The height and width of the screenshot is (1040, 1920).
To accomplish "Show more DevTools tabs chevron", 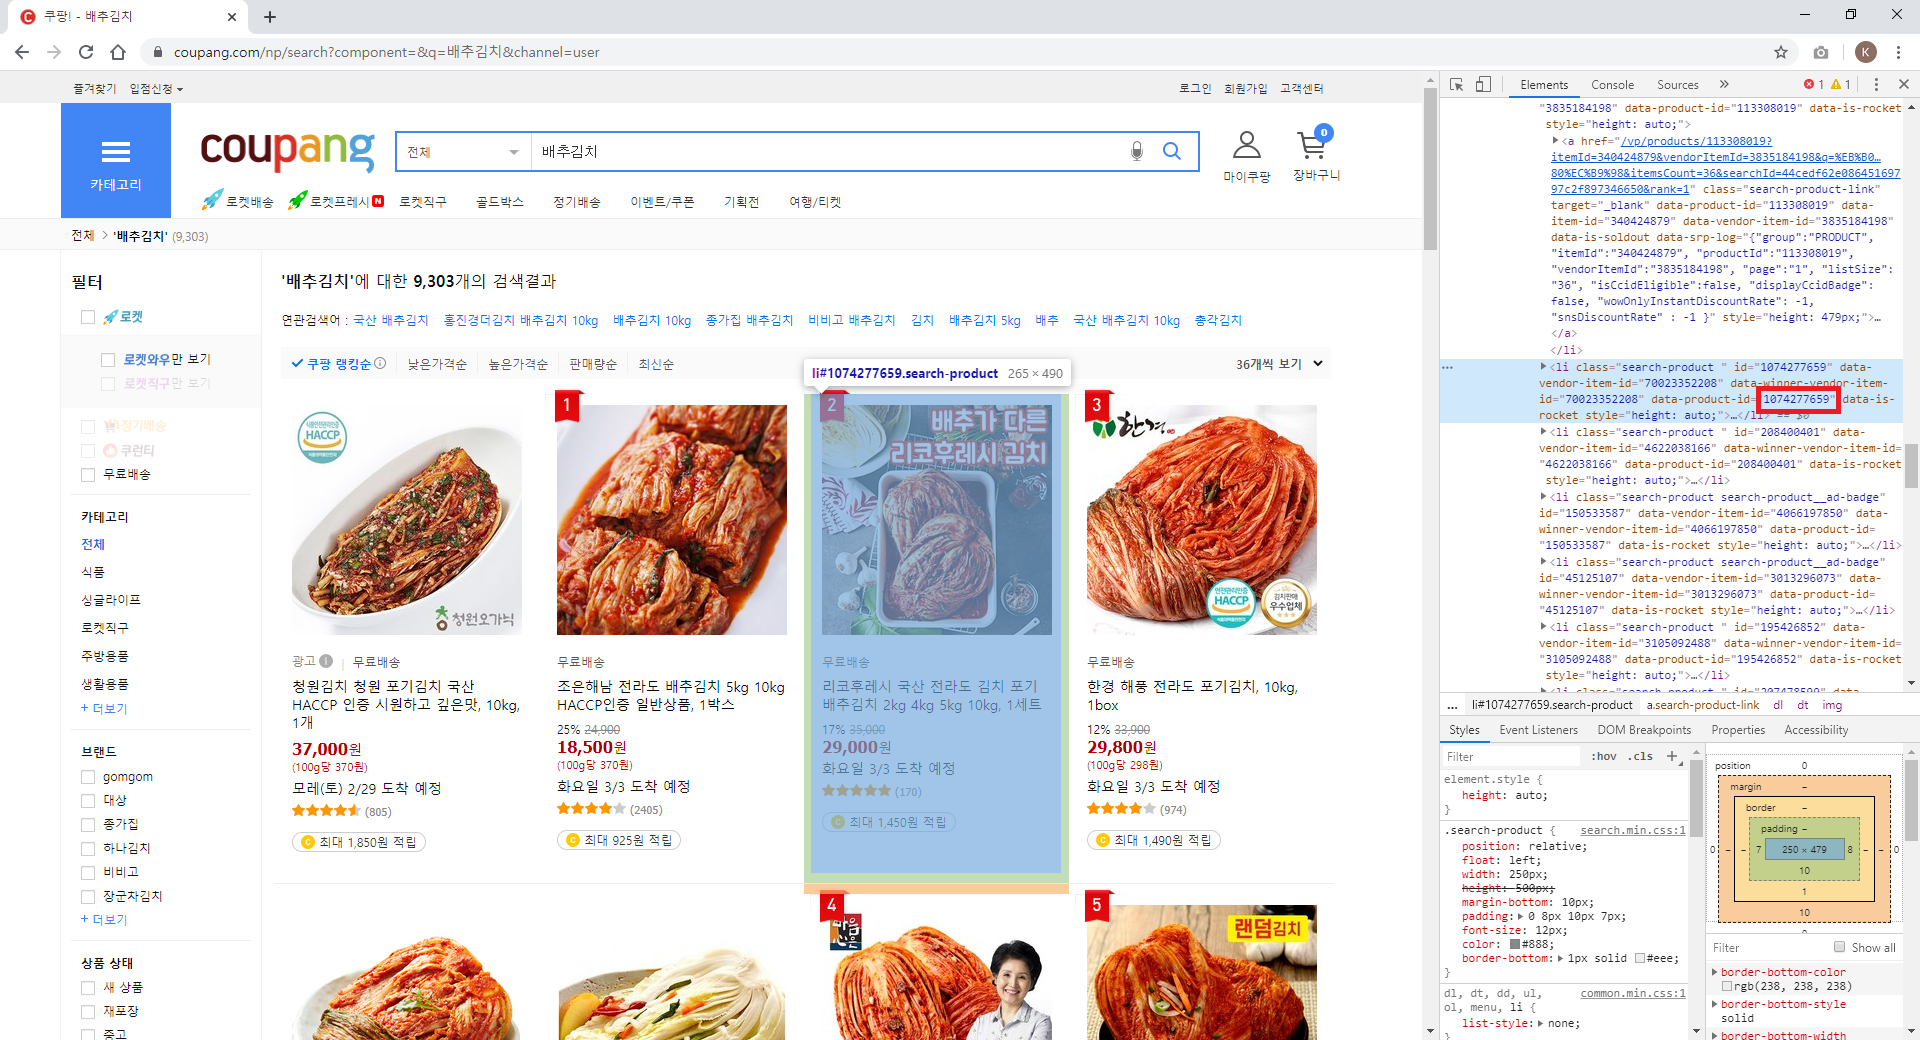I will (1724, 85).
